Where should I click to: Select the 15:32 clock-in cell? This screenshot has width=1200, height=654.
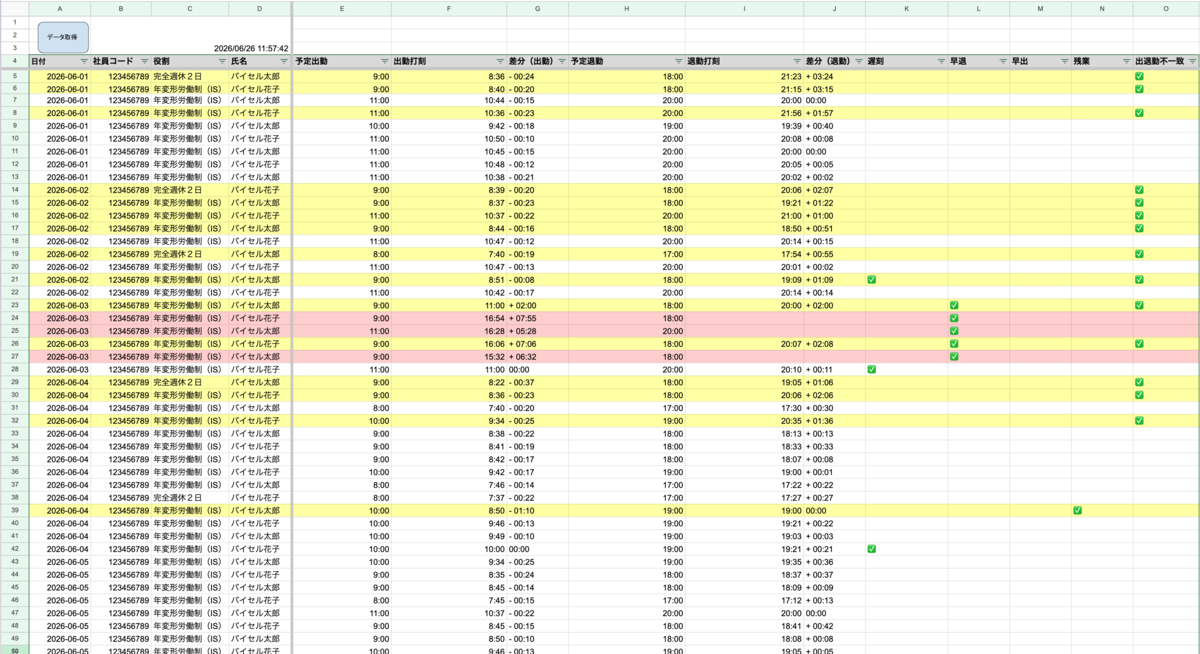tap(449, 356)
